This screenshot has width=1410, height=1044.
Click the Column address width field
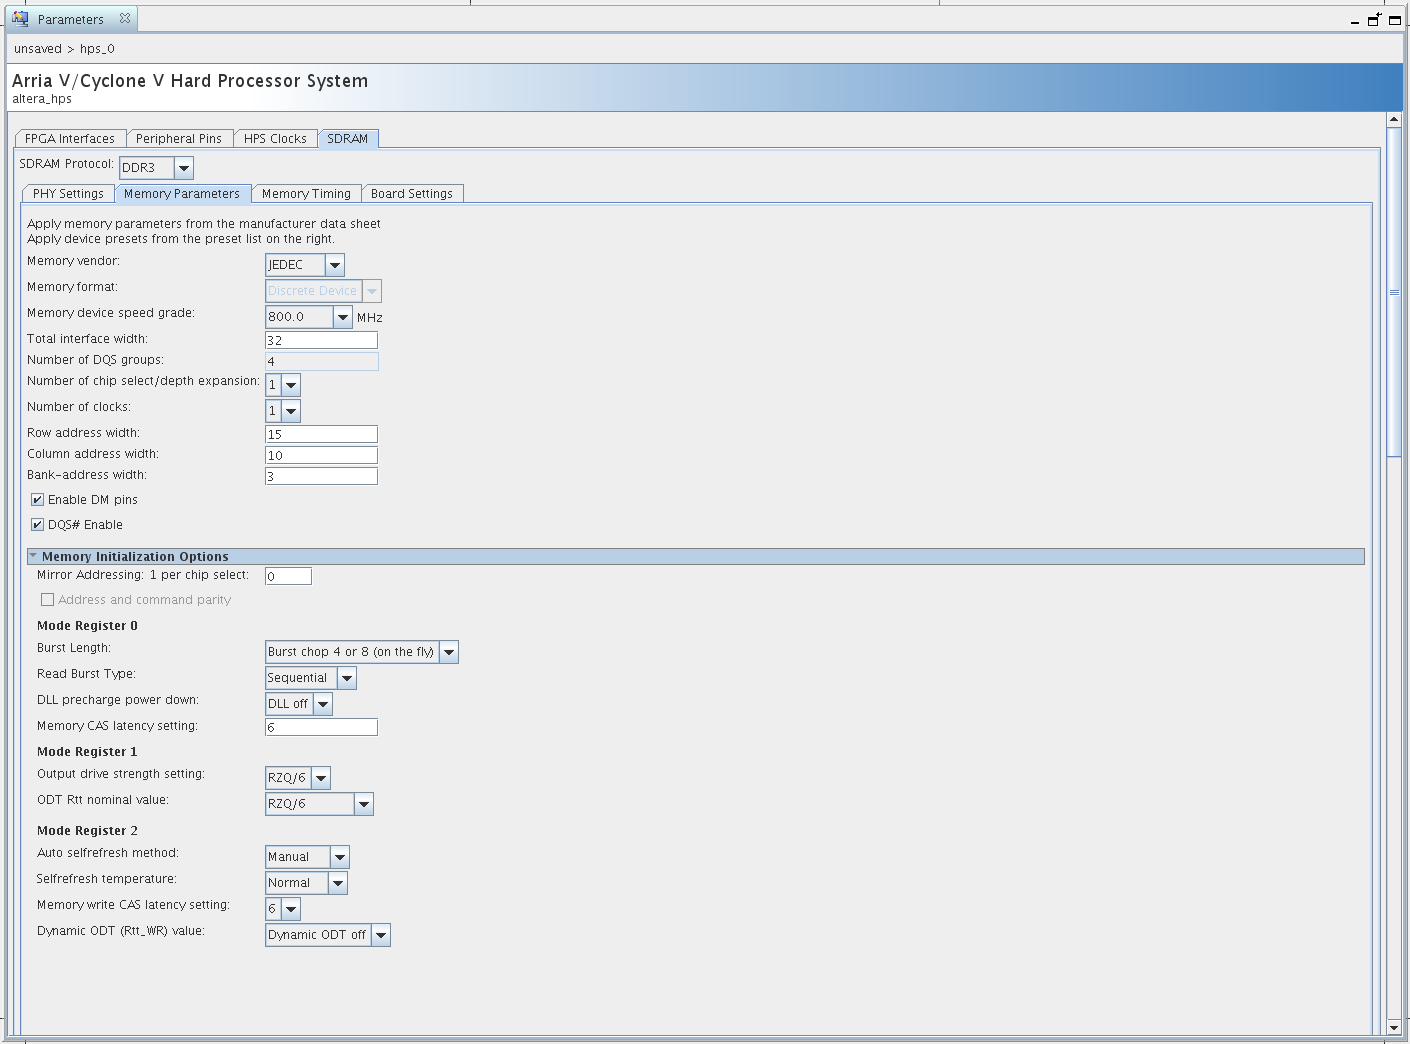(x=321, y=455)
